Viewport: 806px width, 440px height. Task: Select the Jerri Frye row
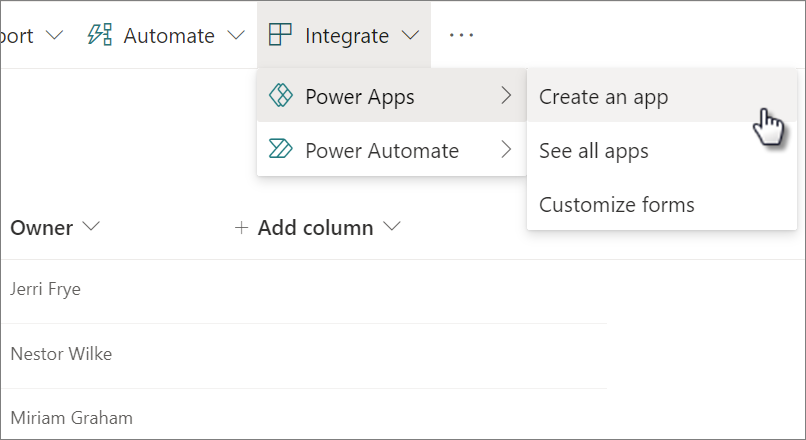coord(46,289)
